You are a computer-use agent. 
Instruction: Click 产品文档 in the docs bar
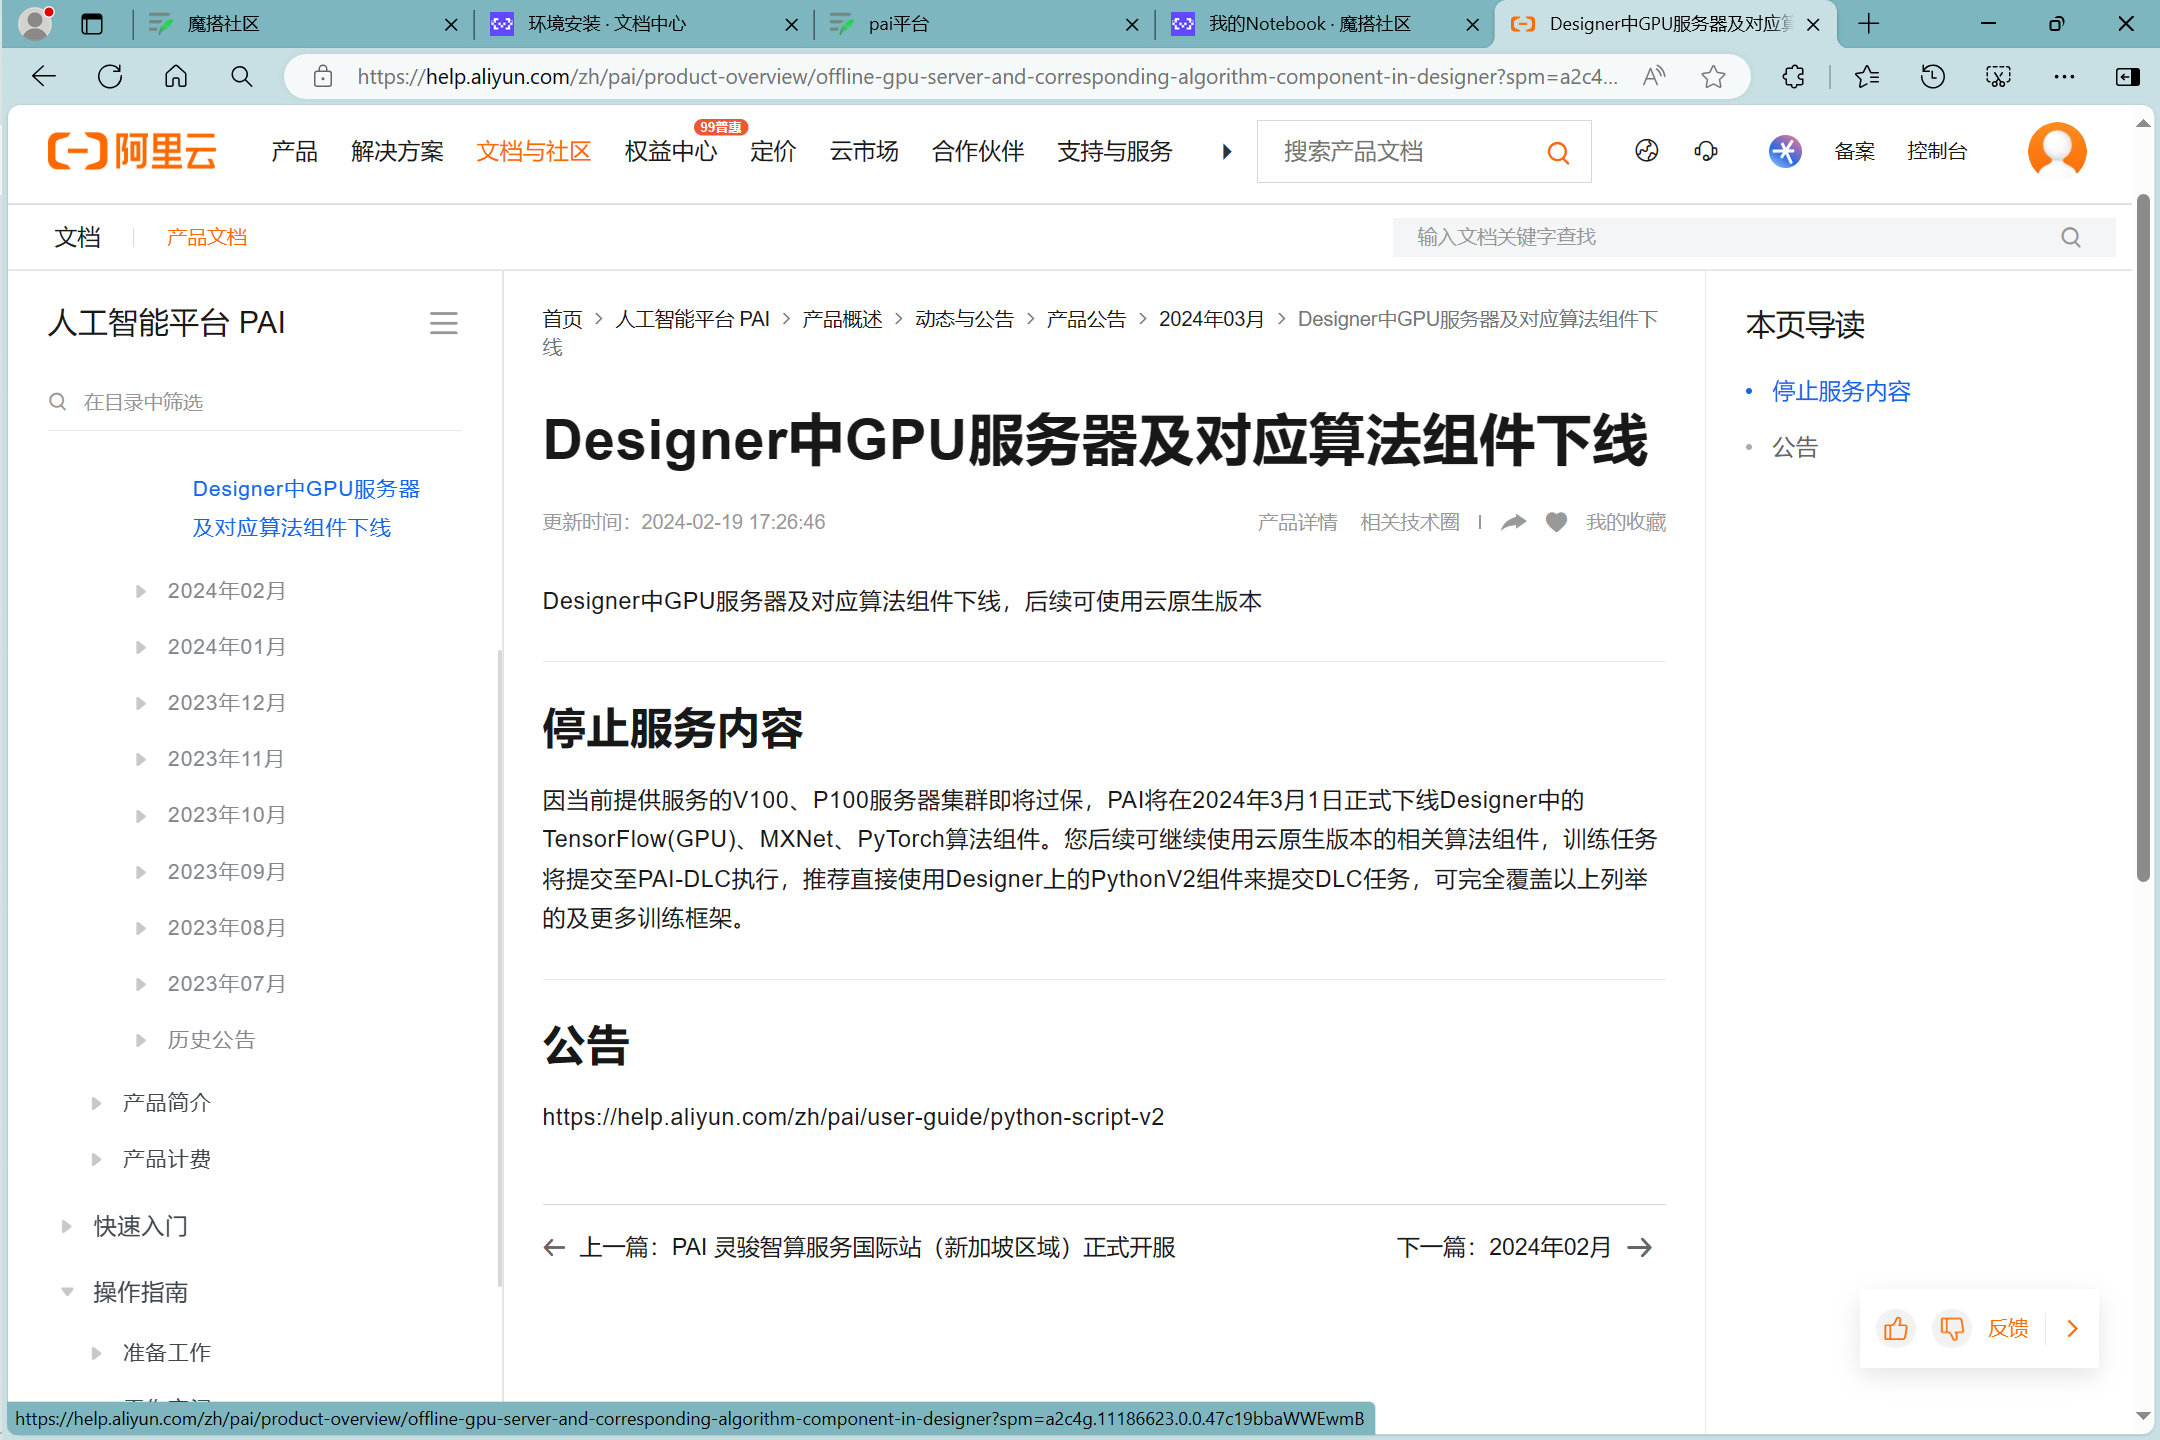pos(206,237)
